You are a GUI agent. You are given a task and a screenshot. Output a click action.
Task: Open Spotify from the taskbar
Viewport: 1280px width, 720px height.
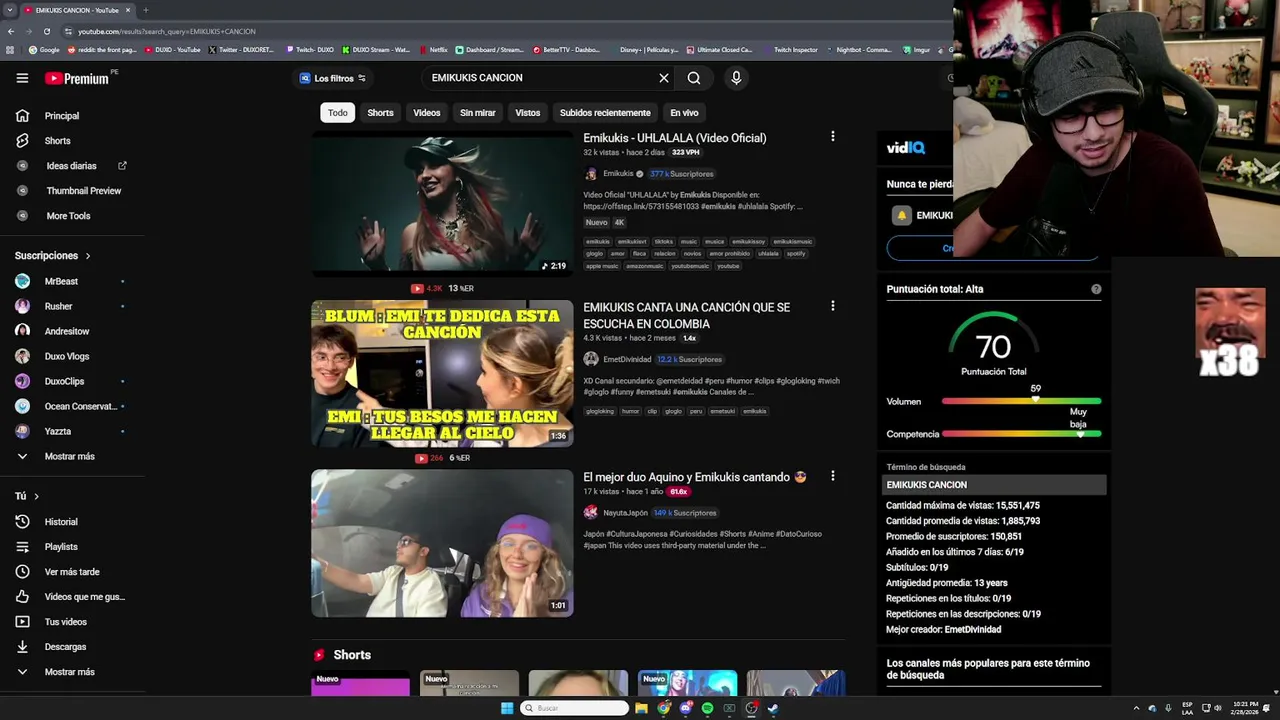[707, 708]
